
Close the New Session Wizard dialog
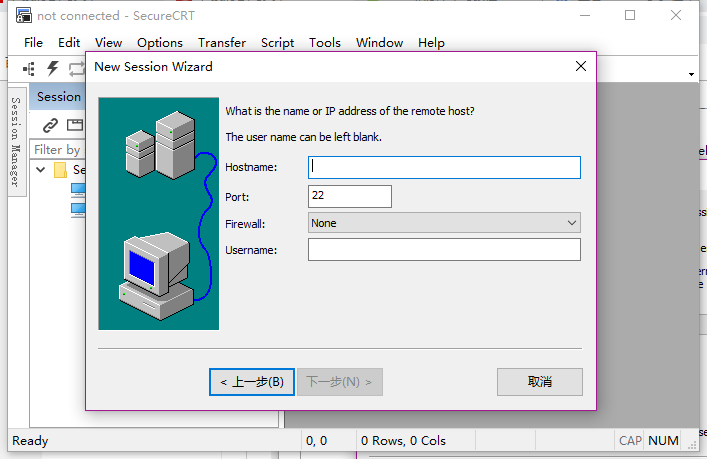[581, 66]
